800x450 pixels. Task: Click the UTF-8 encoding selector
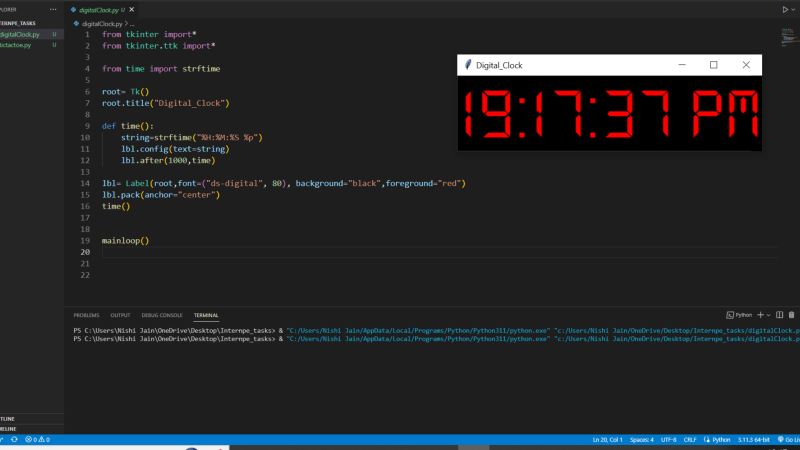tap(668, 439)
